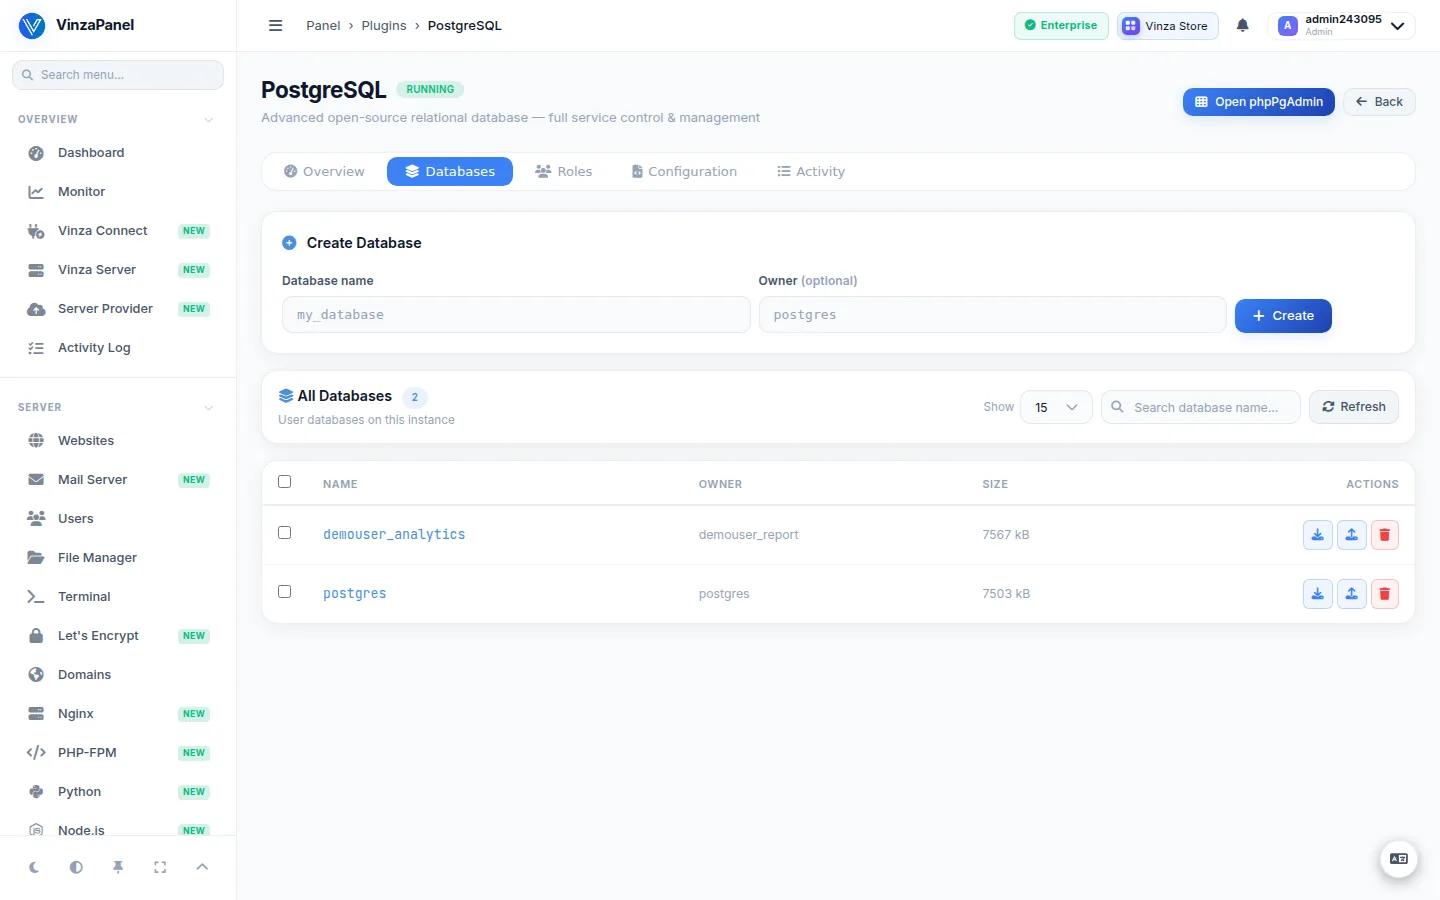Check the postgres row checkbox

tap(284, 592)
